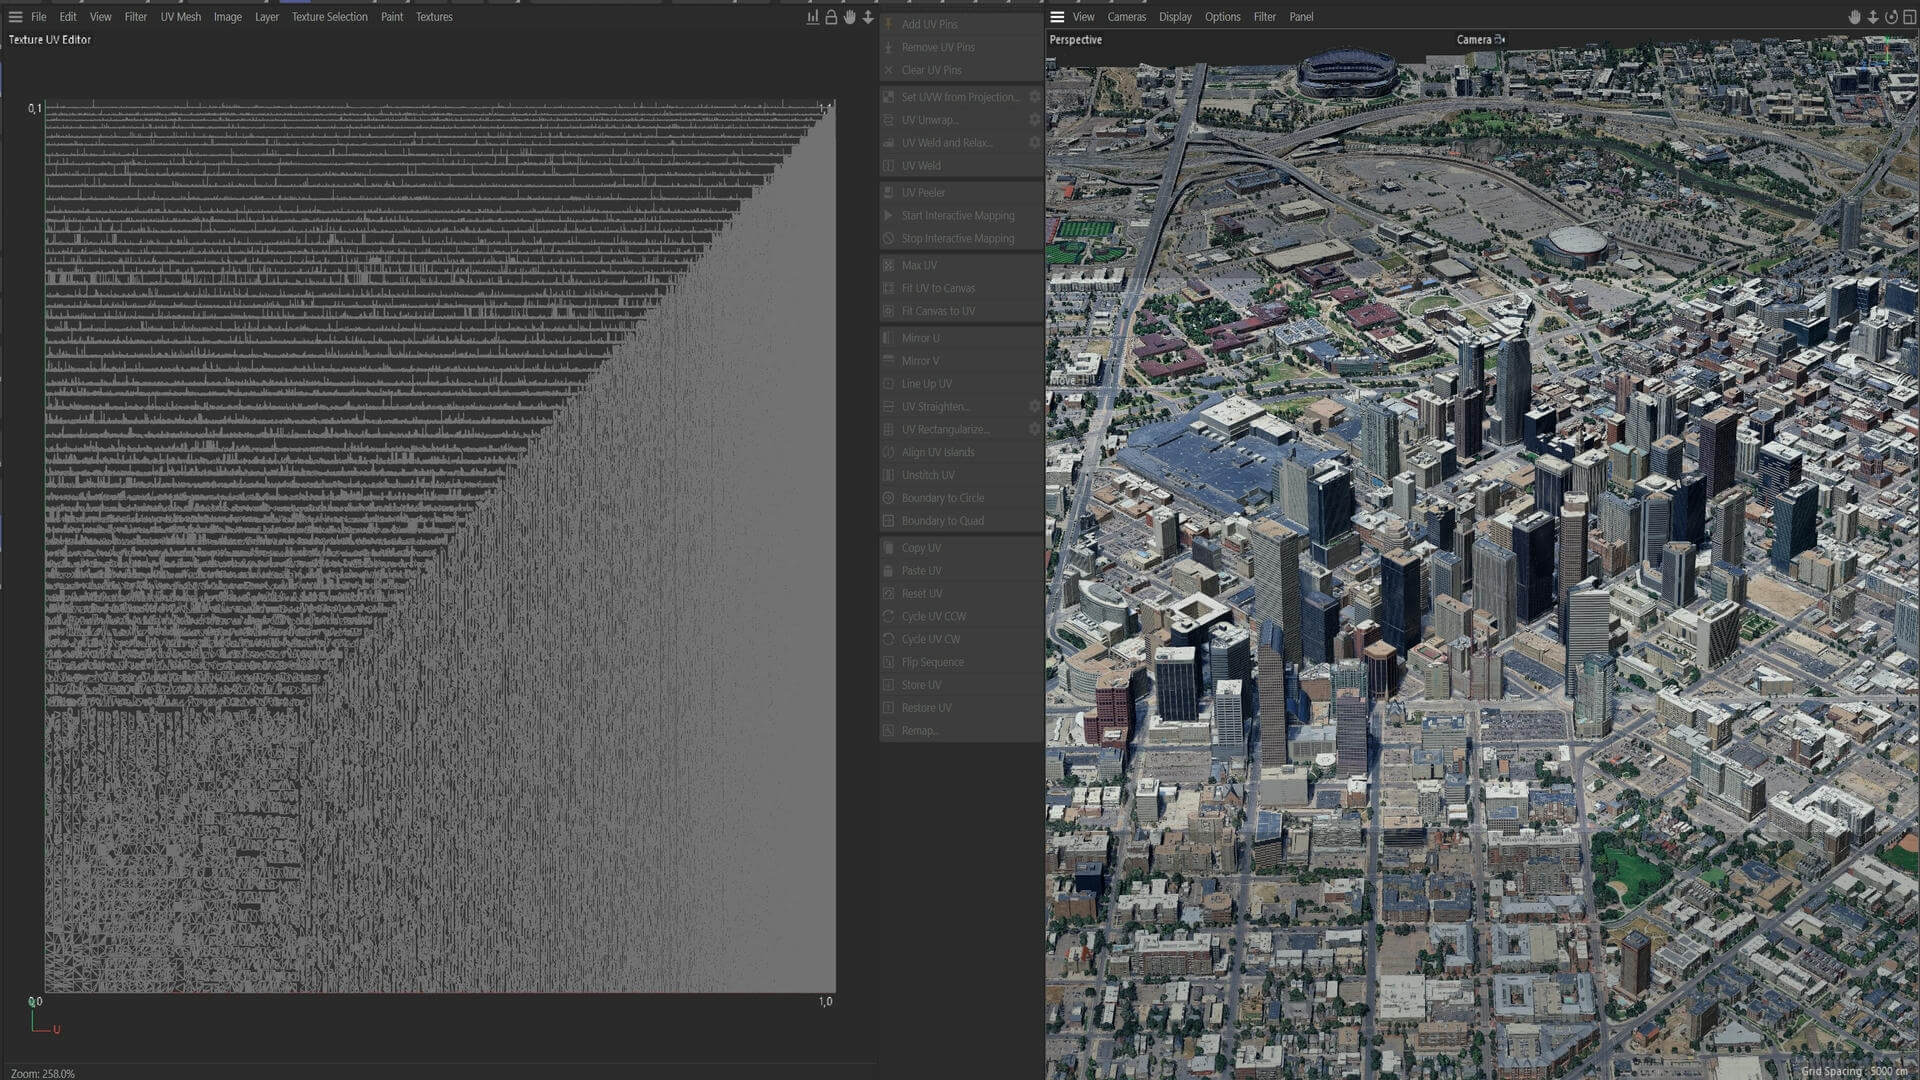Toggle the viewport maximize layout icon
The height and width of the screenshot is (1080, 1920).
point(1909,17)
